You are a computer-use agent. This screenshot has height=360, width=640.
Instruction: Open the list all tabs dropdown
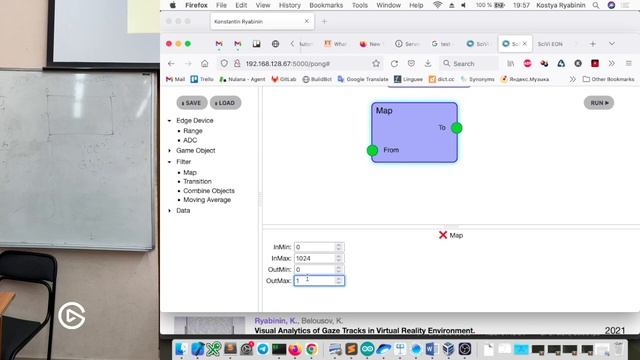[612, 44]
